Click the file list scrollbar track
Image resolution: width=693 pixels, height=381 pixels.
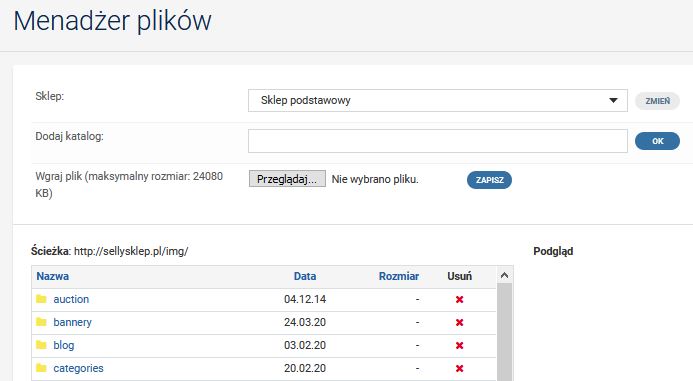coord(504,331)
